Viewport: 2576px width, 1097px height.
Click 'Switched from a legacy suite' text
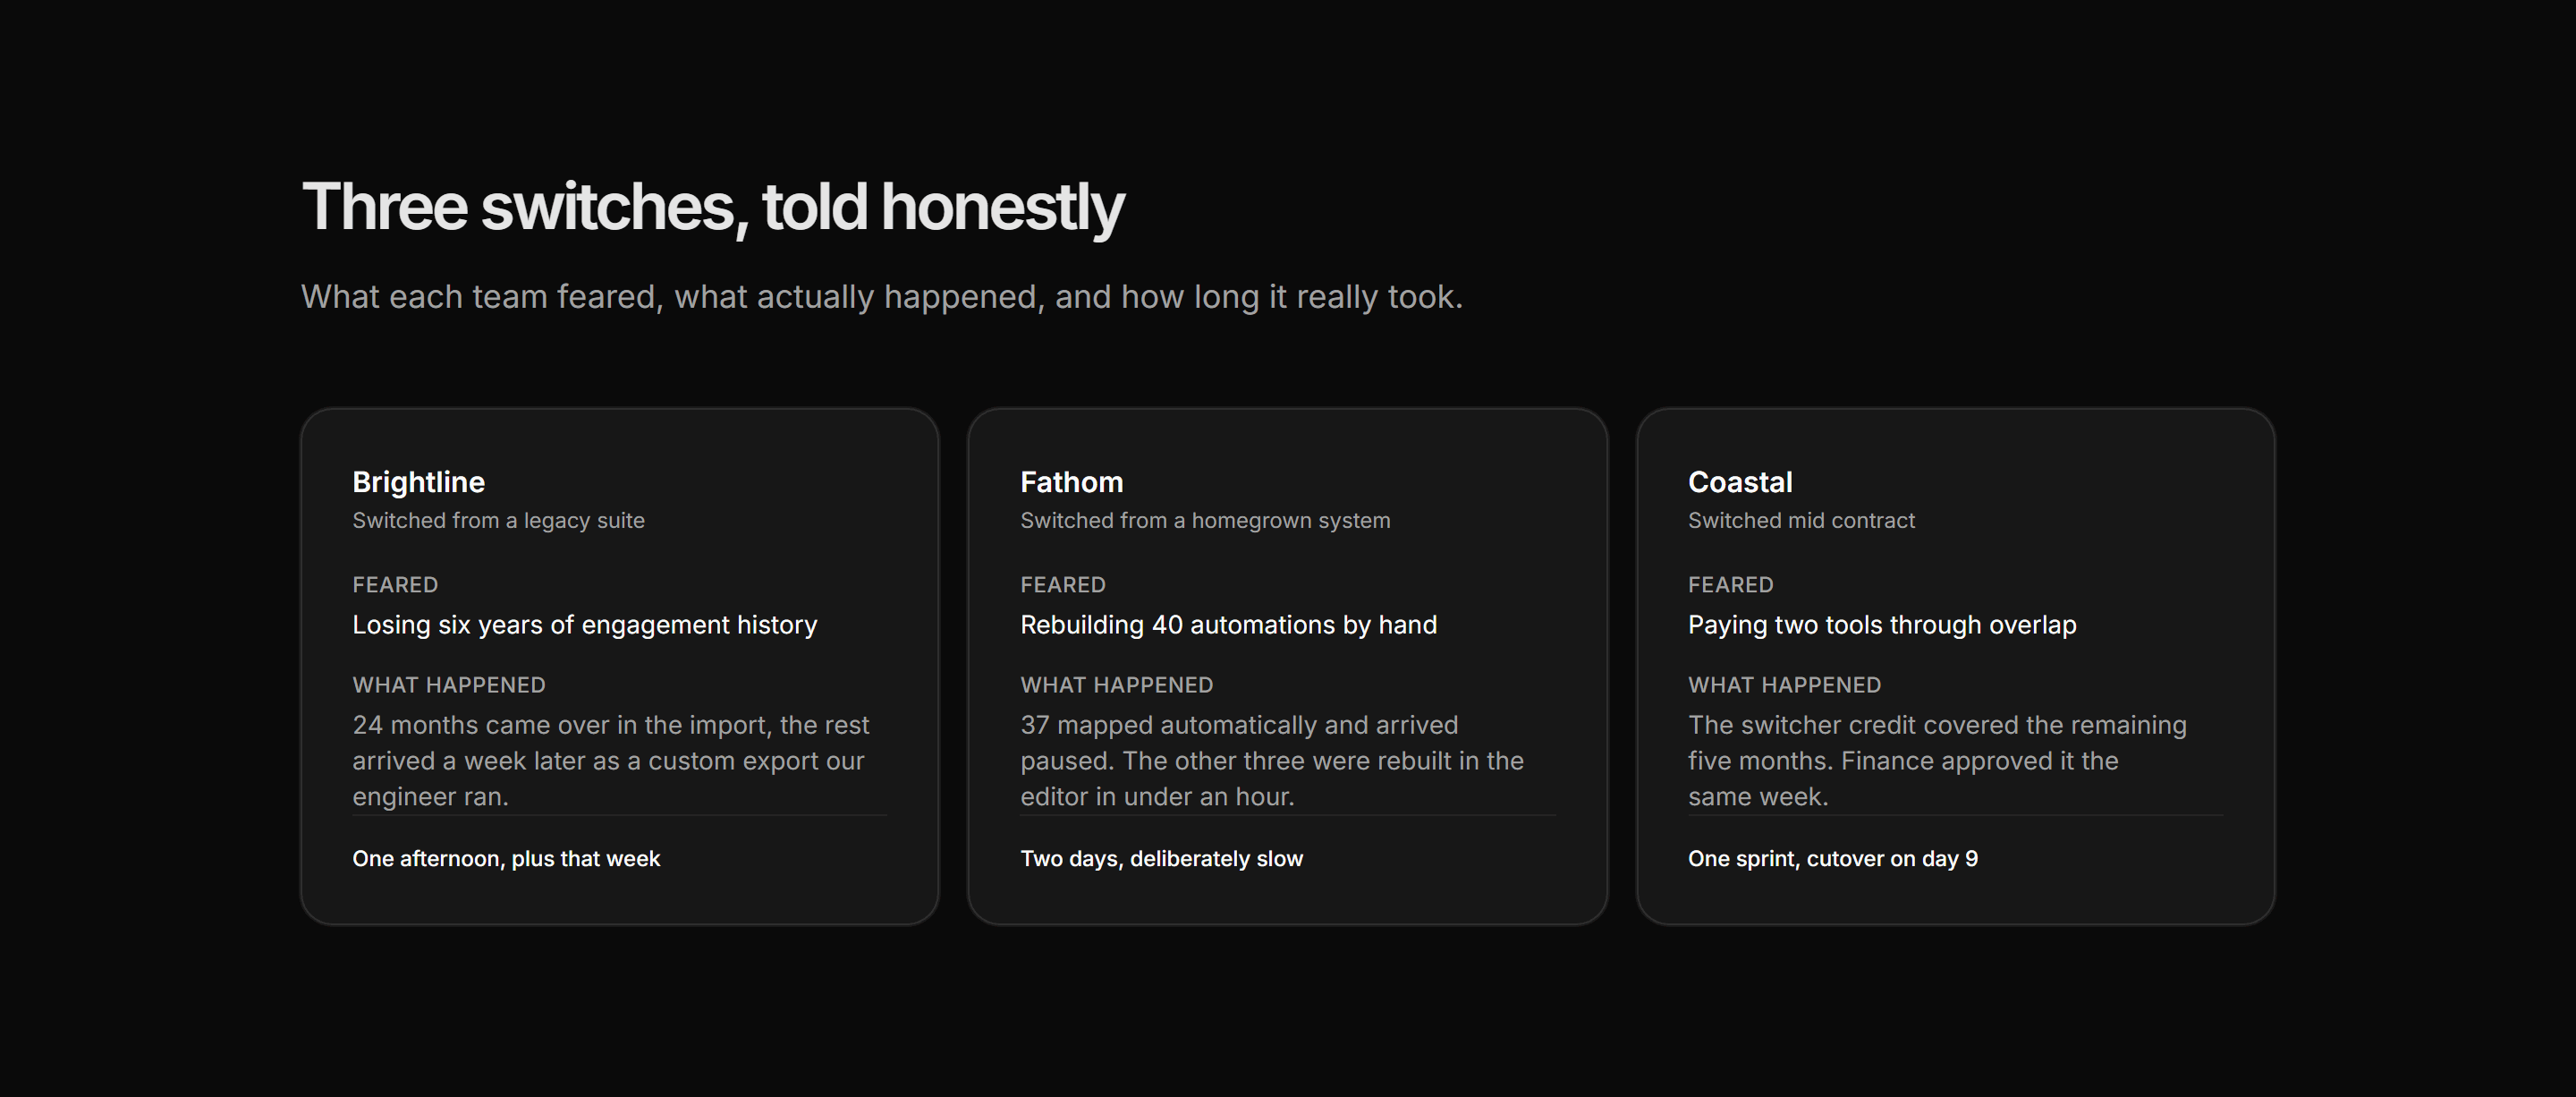498,520
